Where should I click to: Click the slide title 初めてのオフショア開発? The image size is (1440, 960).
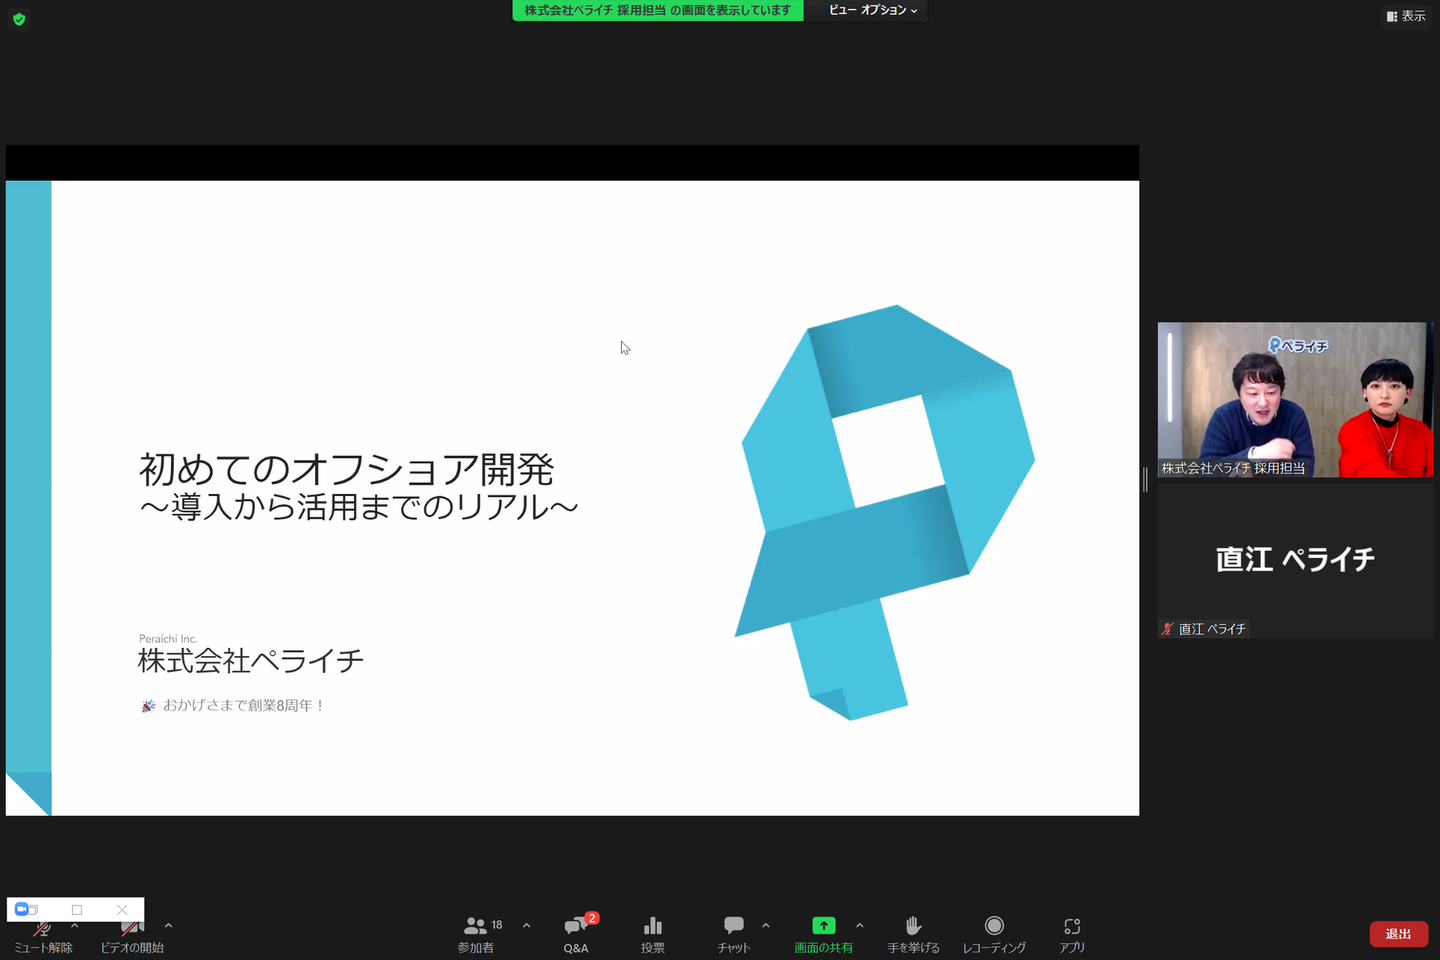346,469
